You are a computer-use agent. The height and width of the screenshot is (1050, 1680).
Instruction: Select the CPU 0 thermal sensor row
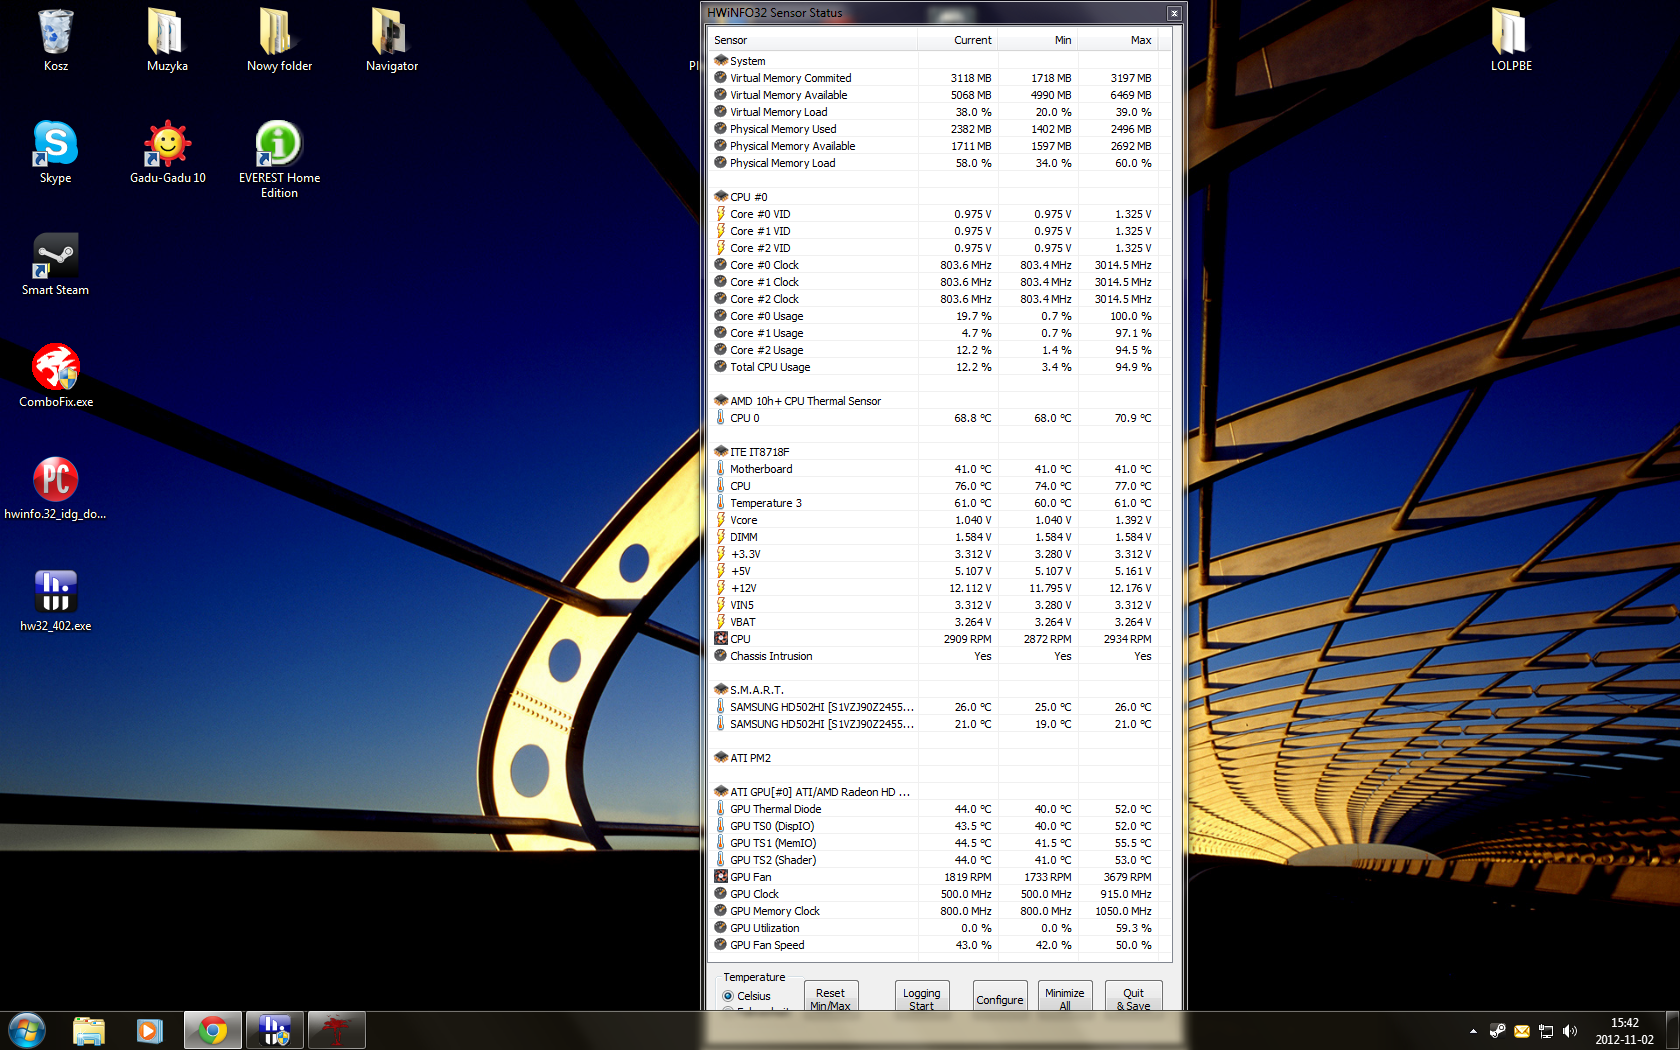pyautogui.click(x=934, y=418)
